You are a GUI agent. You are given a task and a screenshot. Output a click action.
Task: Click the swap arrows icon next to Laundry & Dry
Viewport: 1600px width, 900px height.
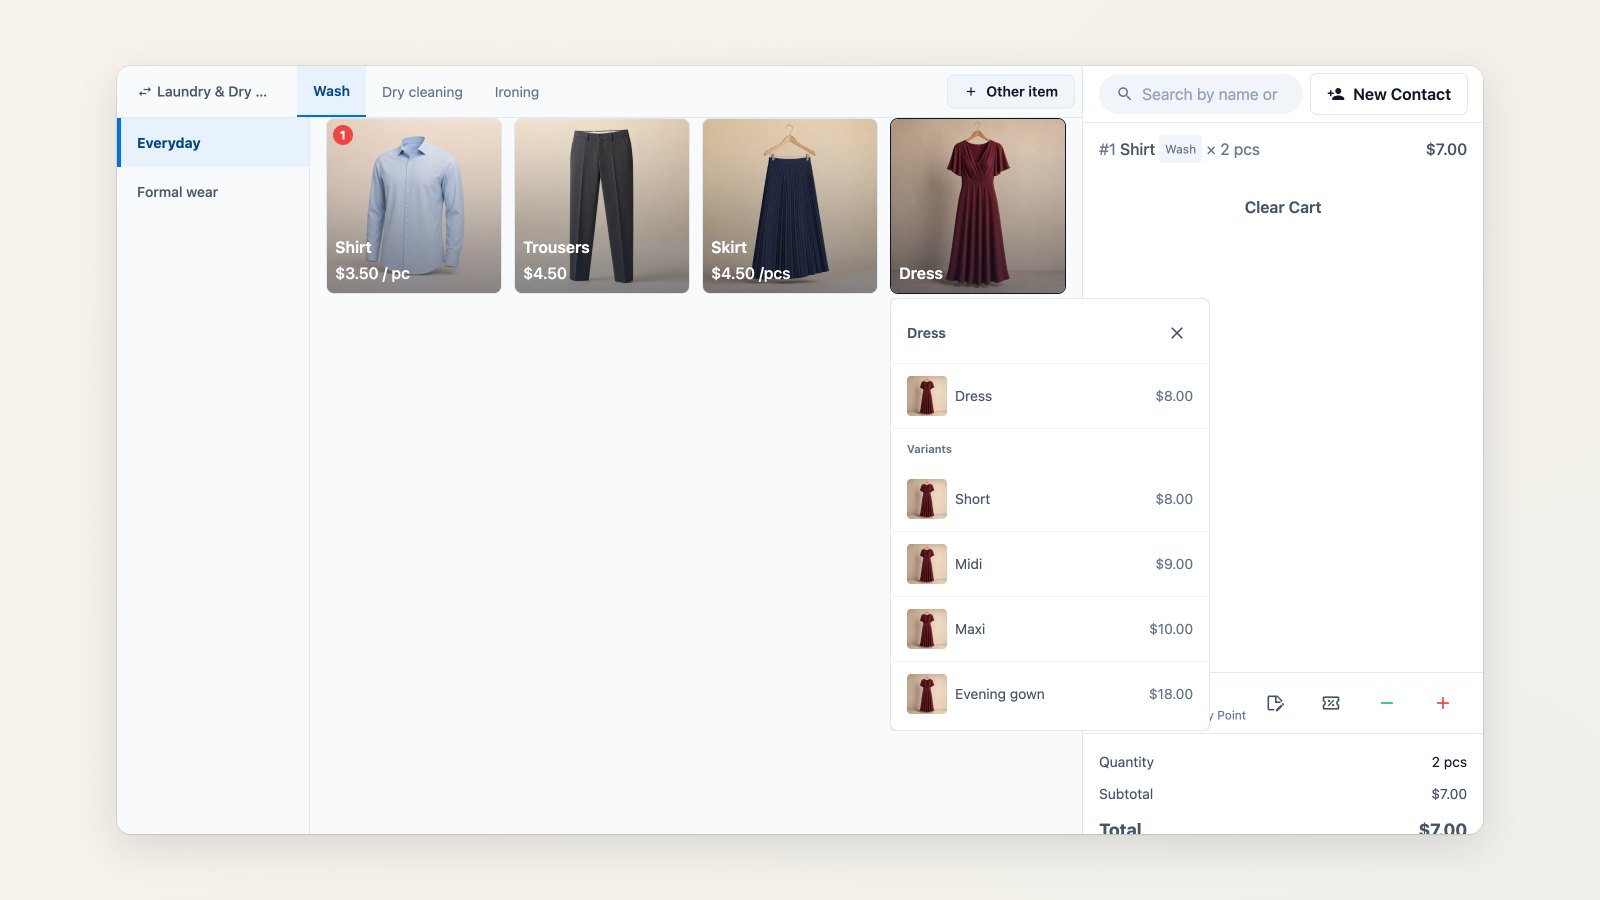point(145,92)
